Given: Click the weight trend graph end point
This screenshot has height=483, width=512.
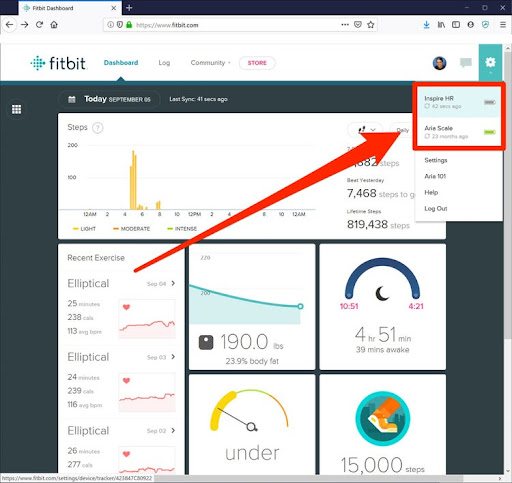Looking at the screenshot, I should click(x=300, y=306).
